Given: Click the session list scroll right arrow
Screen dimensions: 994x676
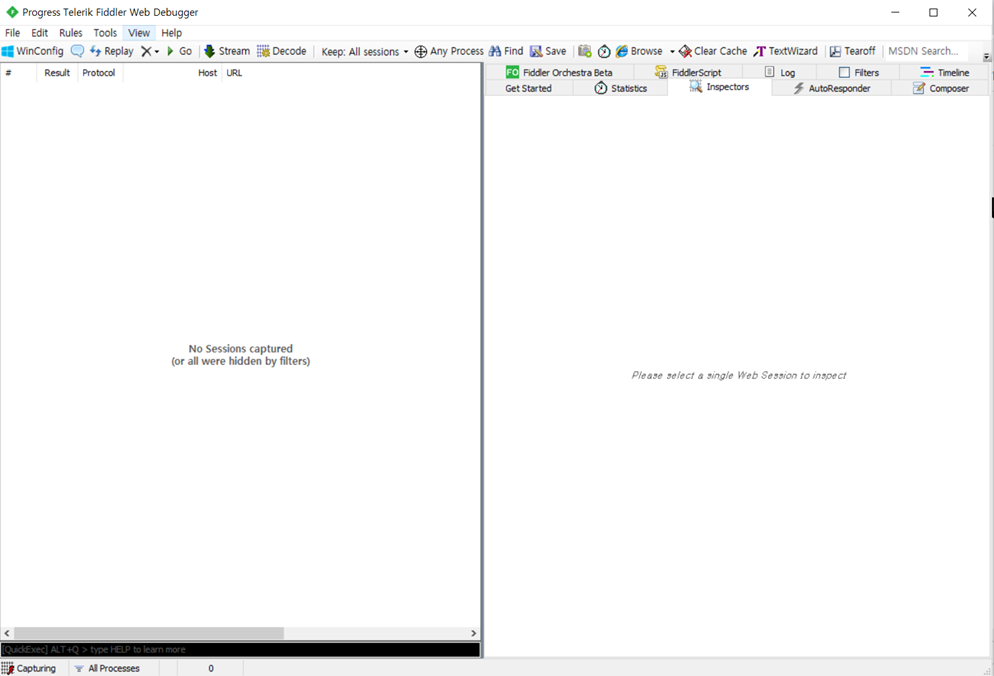Looking at the screenshot, I should (474, 633).
